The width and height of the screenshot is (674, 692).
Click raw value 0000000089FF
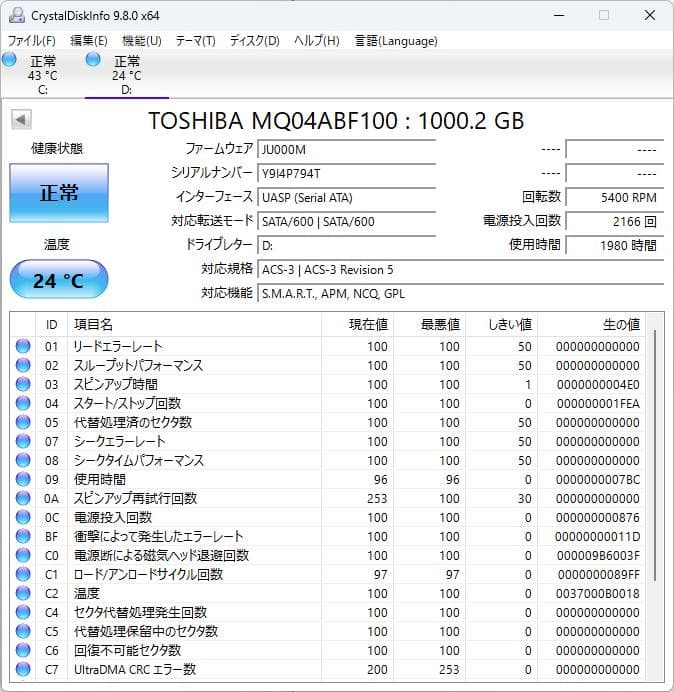[x=599, y=574]
